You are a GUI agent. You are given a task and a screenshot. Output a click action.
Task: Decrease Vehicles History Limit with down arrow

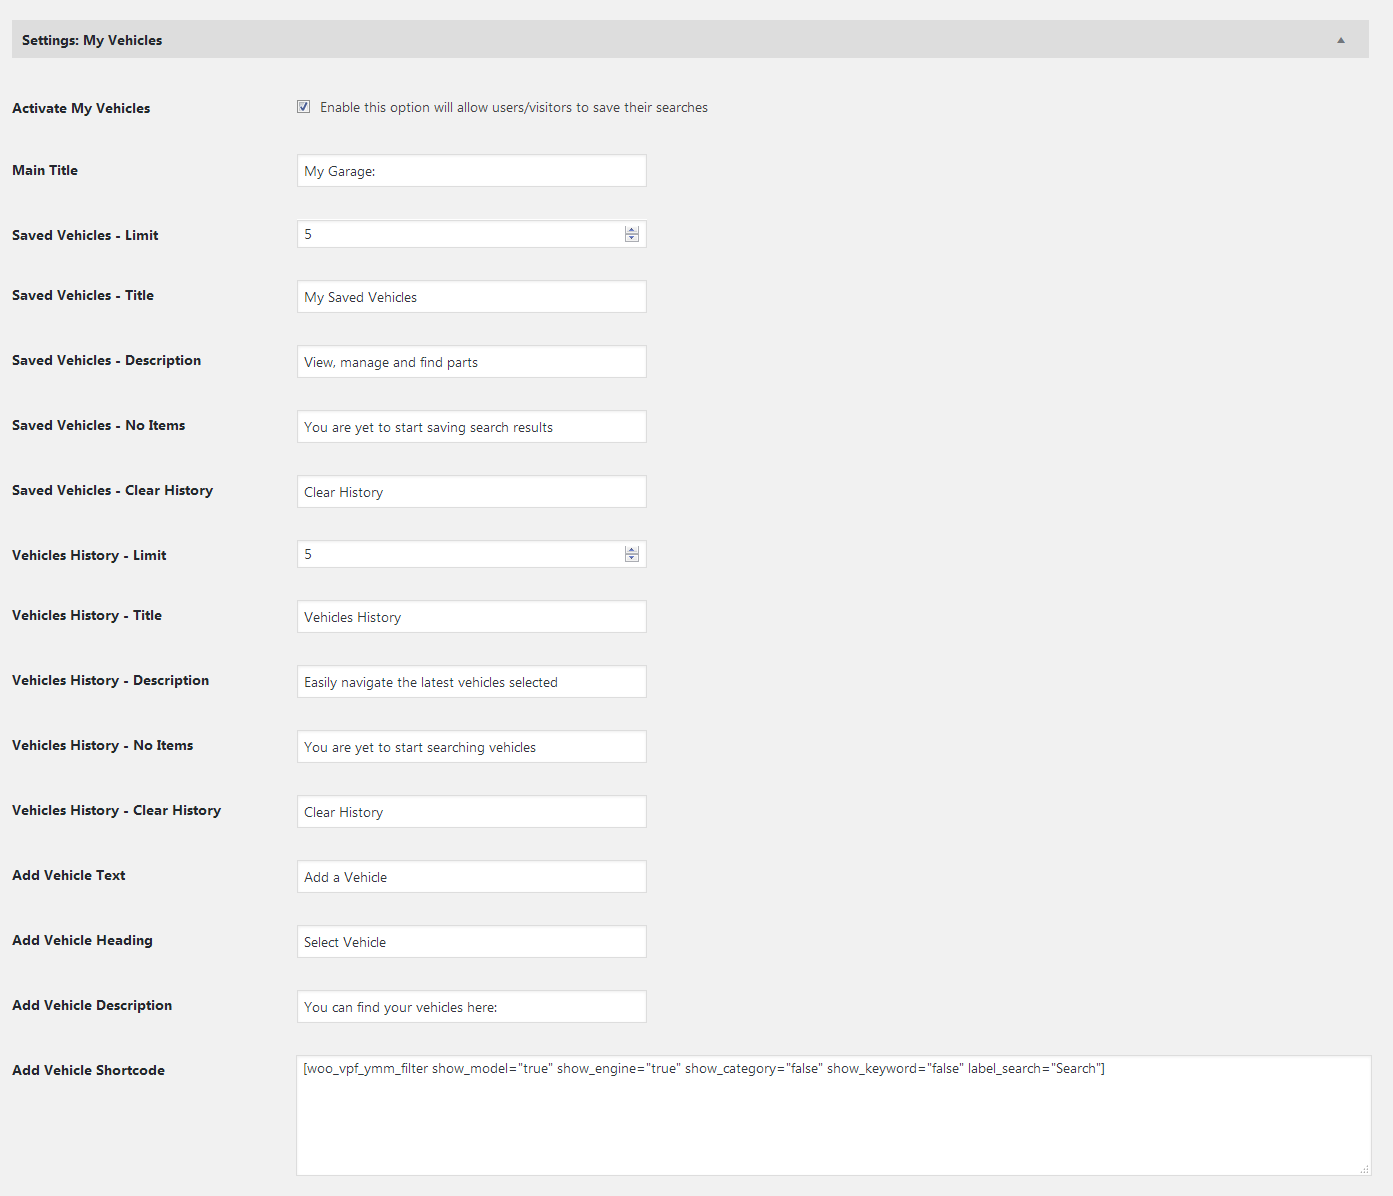click(632, 558)
